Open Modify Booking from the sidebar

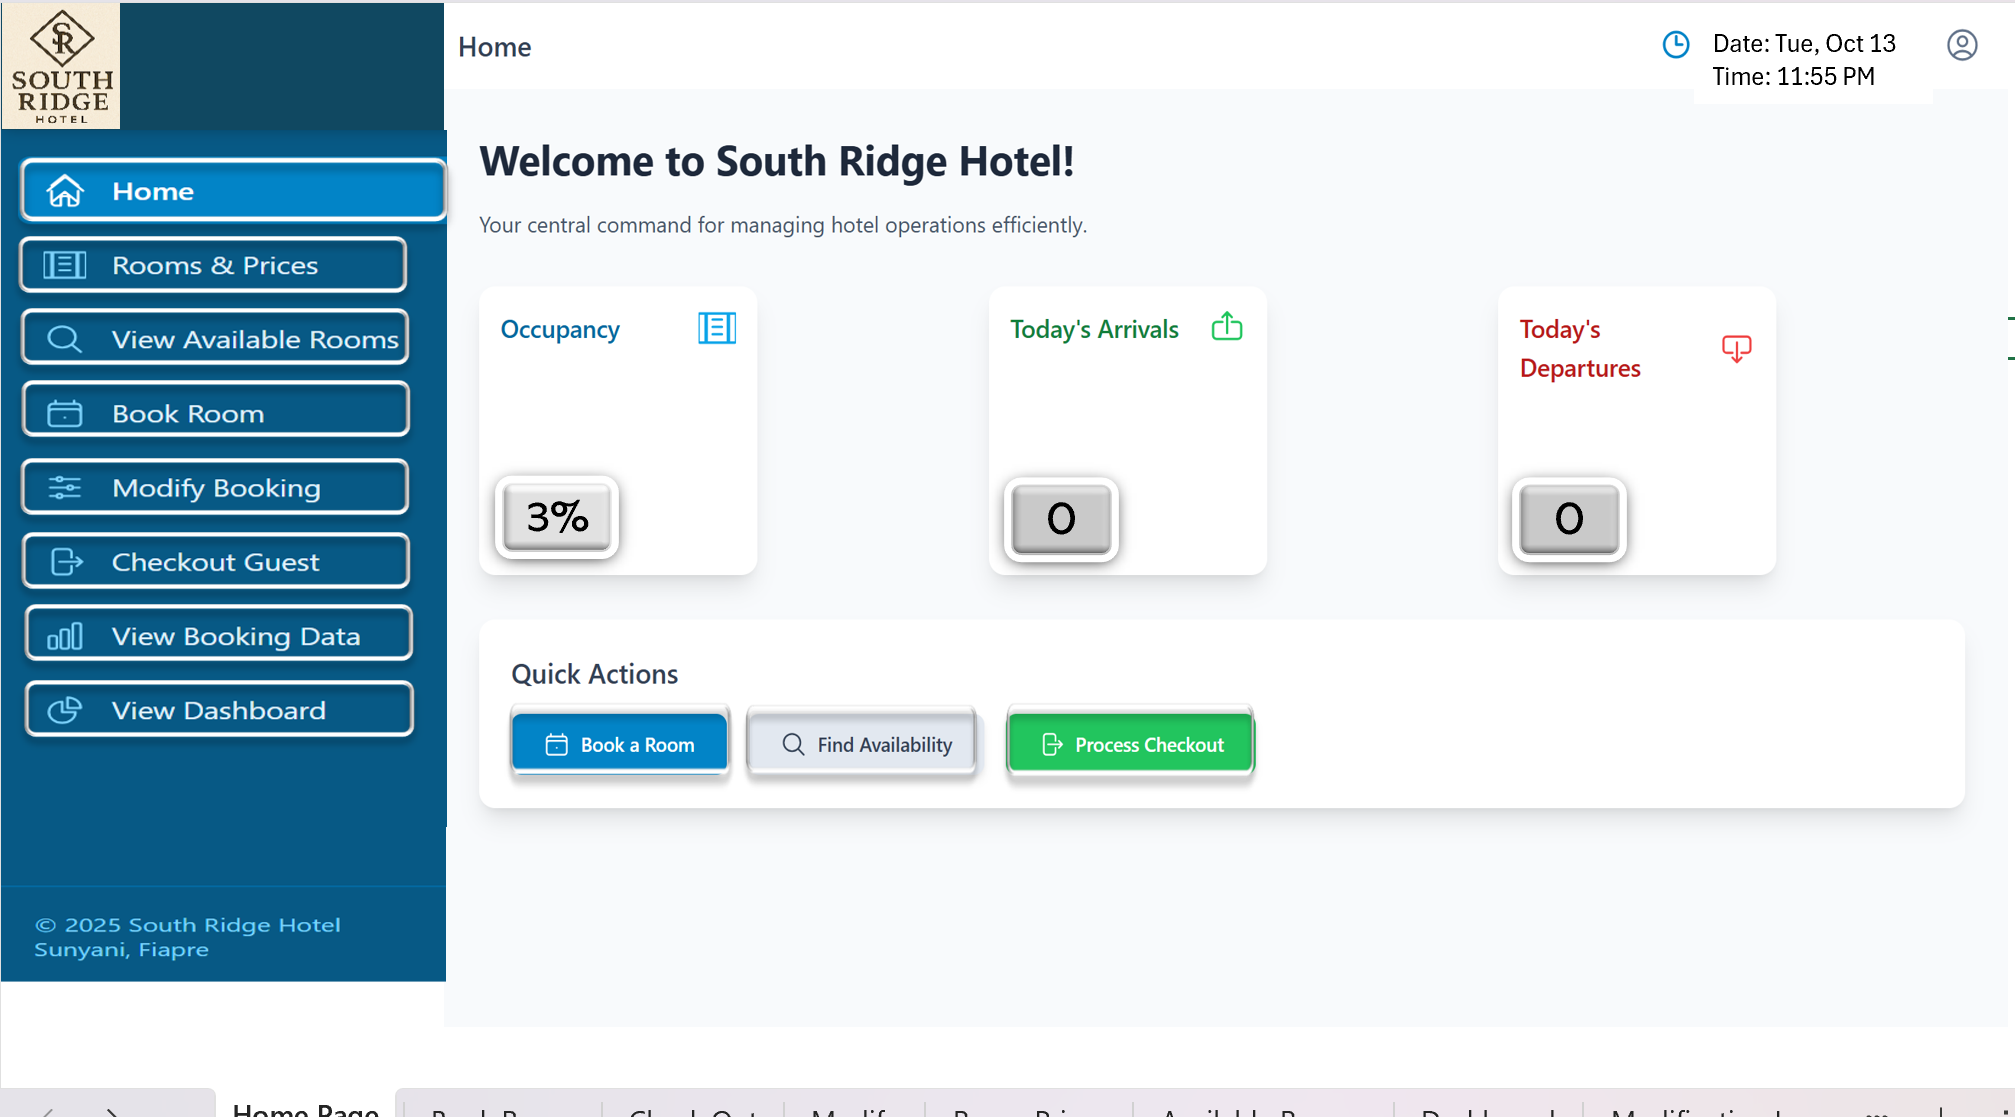point(215,487)
